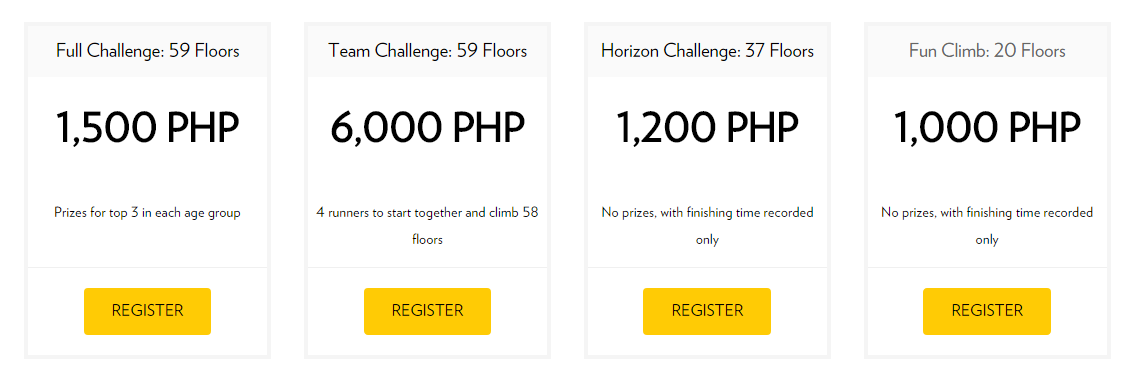The width and height of the screenshot is (1133, 378).
Task: Select the 'Full Challenge: 59 Floors' heading
Action: coord(147,51)
